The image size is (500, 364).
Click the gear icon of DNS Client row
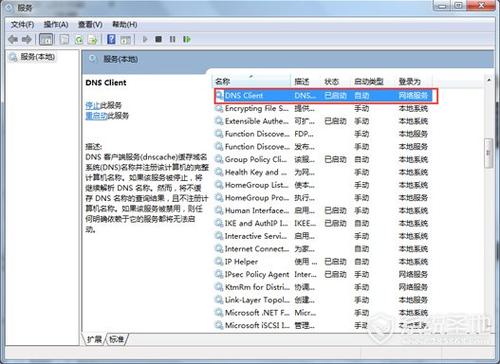(219, 96)
